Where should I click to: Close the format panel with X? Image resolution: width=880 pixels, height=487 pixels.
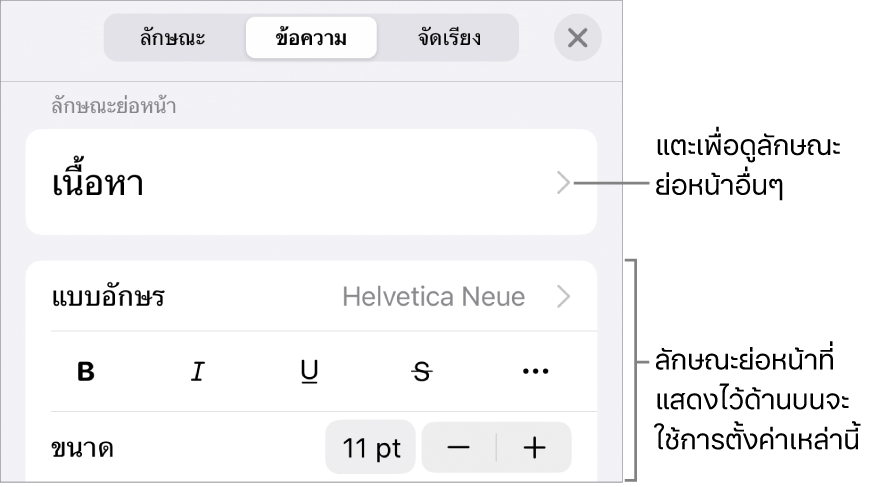578,38
